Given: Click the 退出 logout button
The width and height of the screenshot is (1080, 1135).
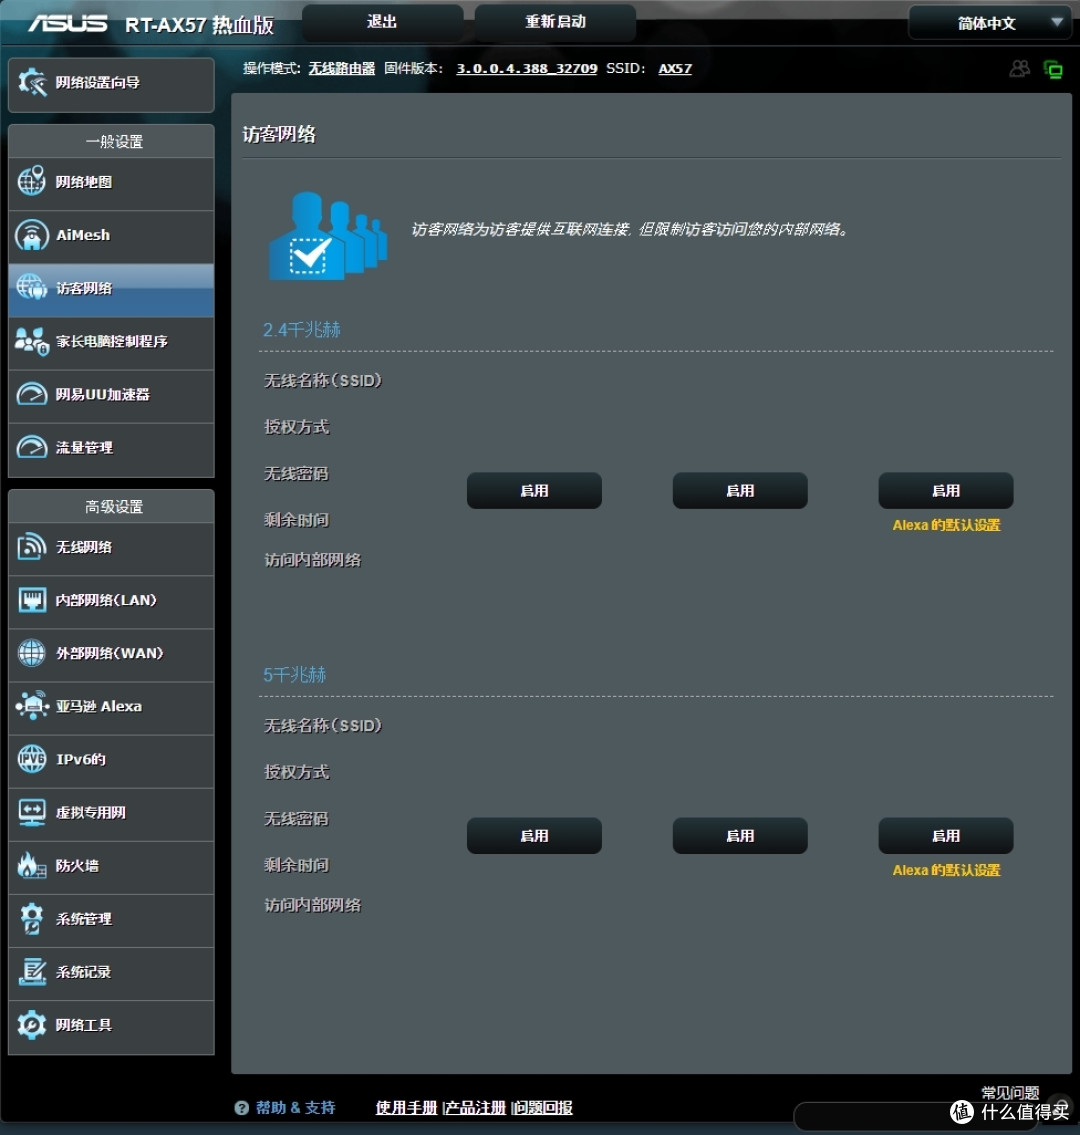Looking at the screenshot, I should pos(382,22).
